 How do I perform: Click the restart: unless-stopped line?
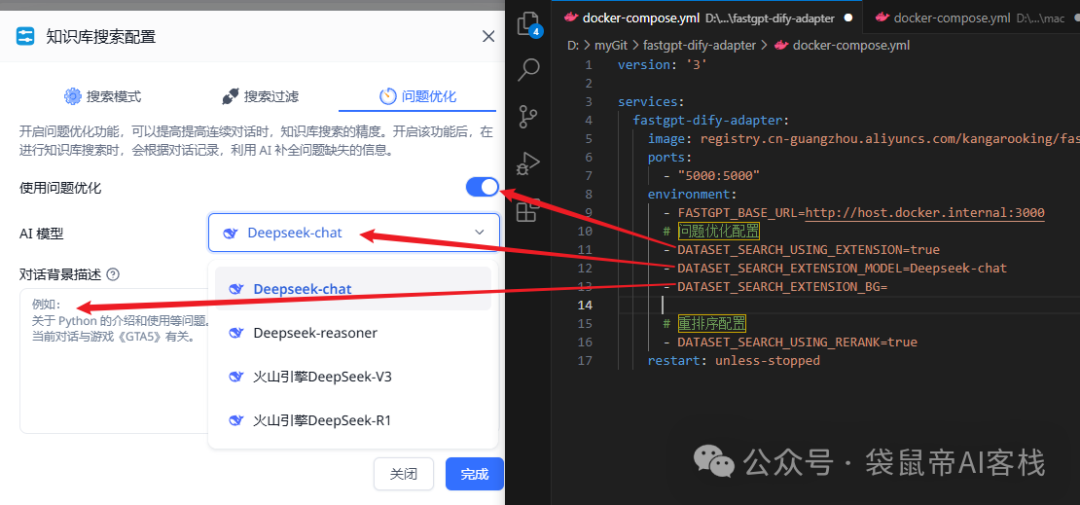(x=734, y=360)
